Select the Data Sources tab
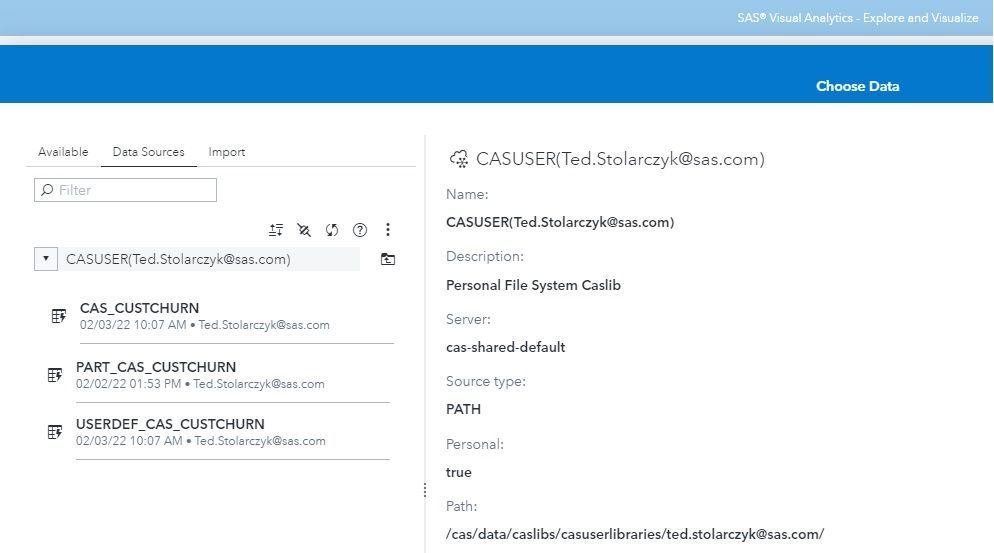Image resolution: width=994 pixels, height=553 pixels. [x=148, y=152]
